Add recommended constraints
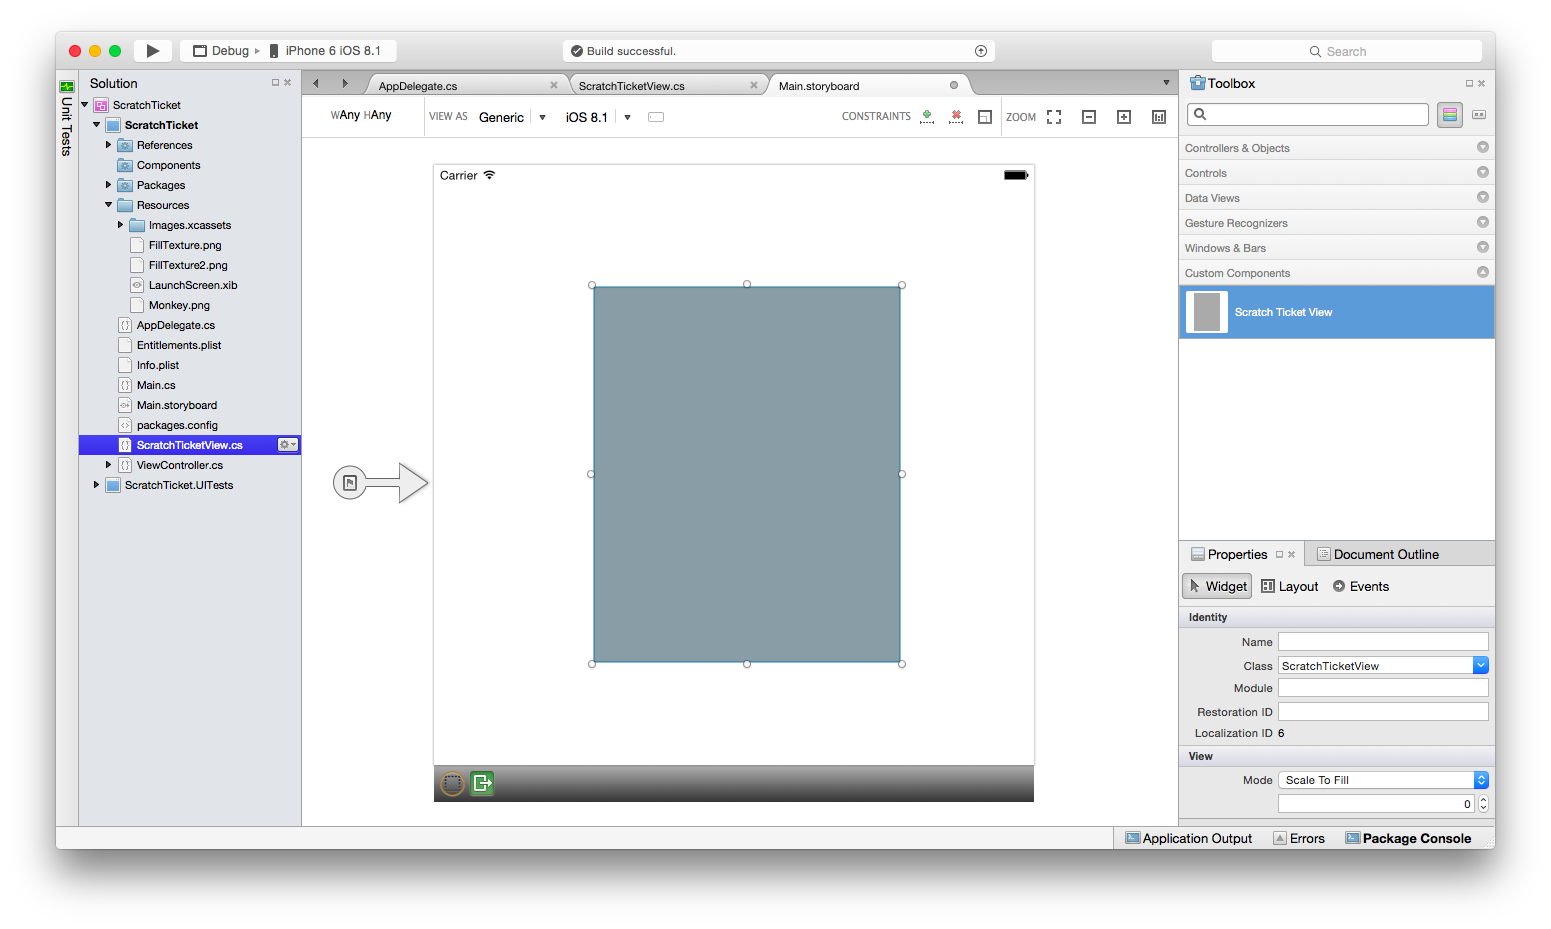 point(927,117)
